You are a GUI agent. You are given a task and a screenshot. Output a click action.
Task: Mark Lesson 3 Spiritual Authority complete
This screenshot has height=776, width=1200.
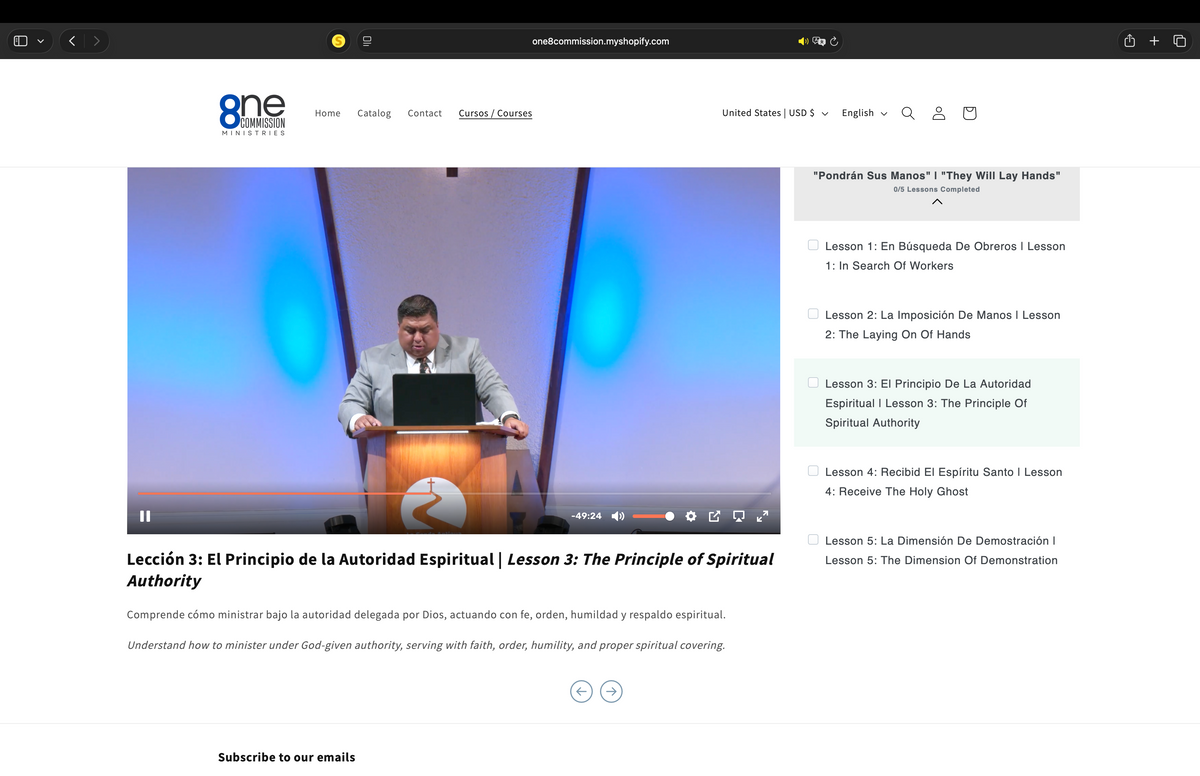coord(813,382)
